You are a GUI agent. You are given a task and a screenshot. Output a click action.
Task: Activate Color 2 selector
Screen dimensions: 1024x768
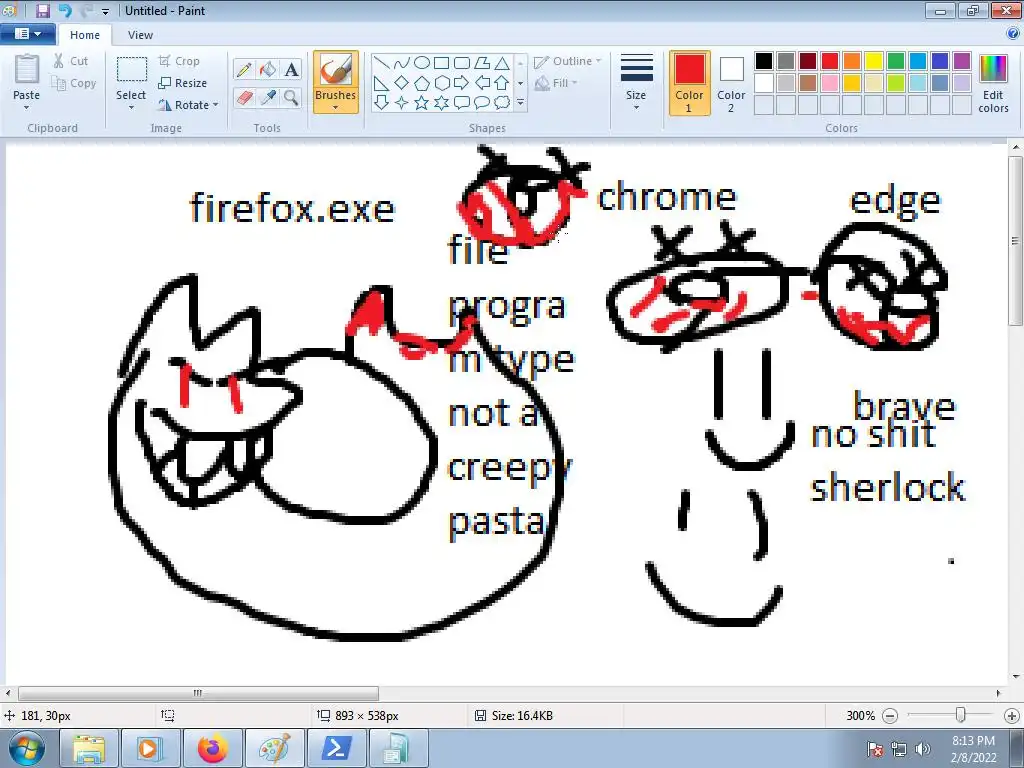tap(731, 84)
